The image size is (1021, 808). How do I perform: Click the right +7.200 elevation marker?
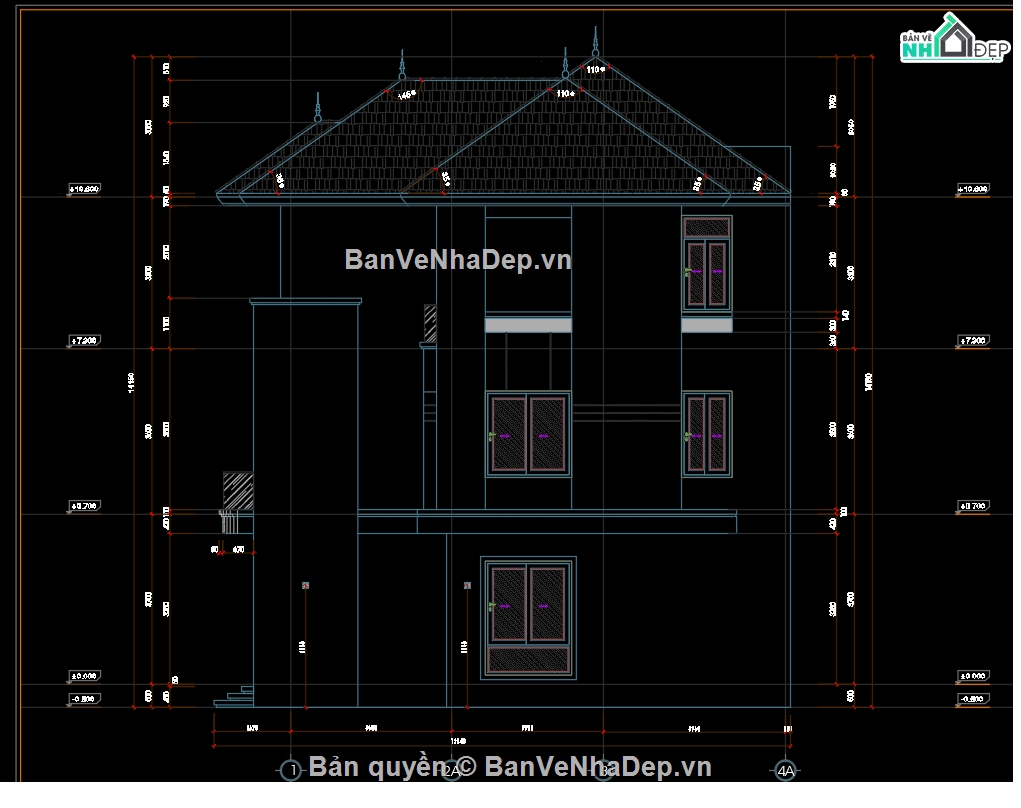(973, 341)
